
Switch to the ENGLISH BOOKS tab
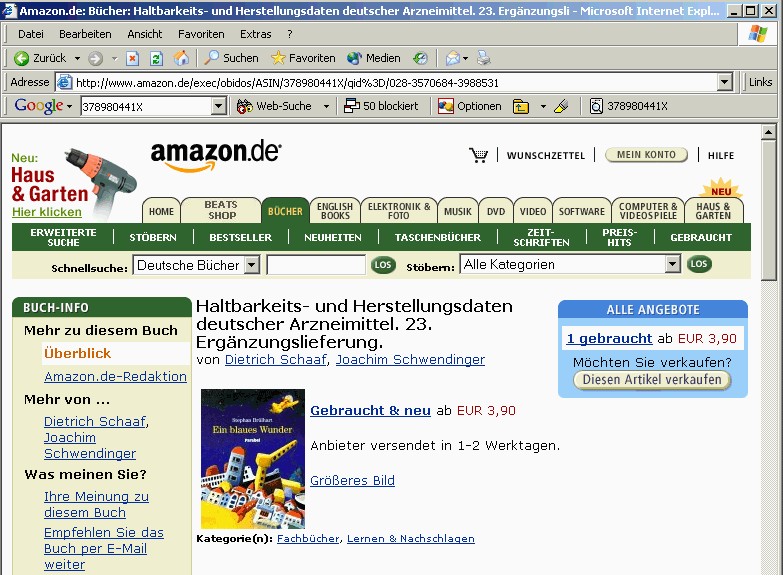click(335, 211)
